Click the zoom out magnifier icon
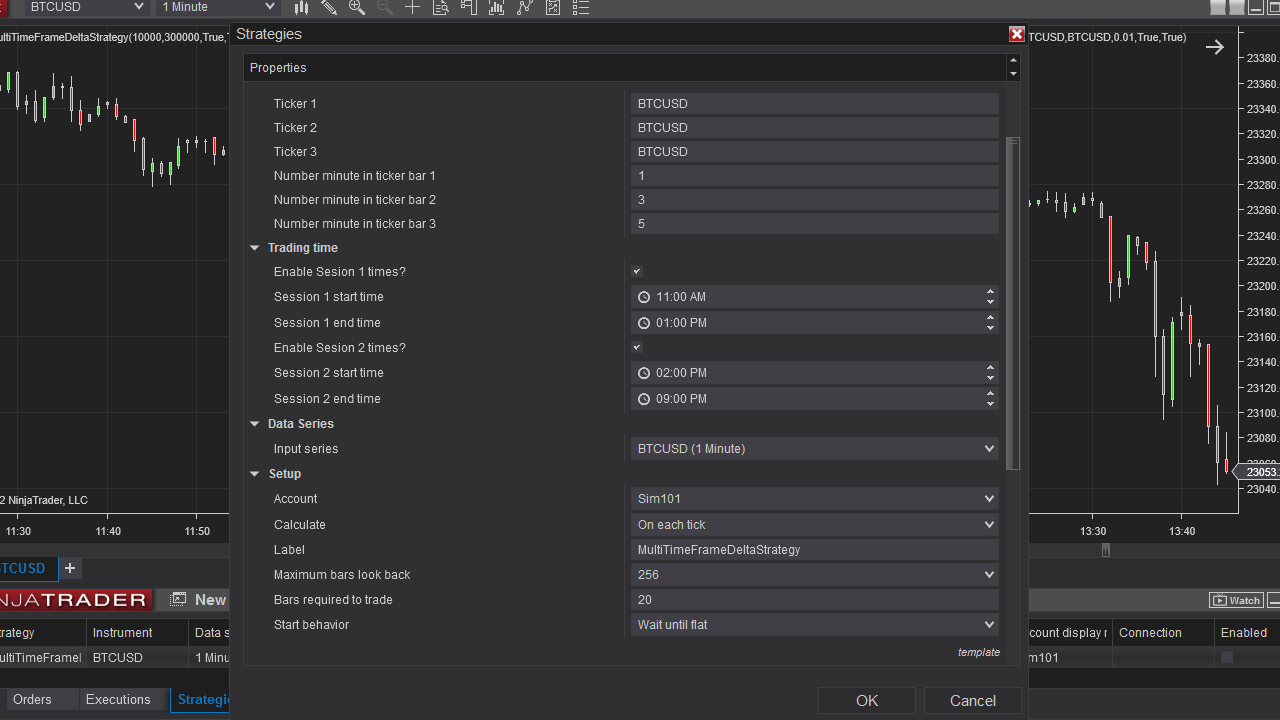Screen dimensions: 1280x720 coord(385,7)
